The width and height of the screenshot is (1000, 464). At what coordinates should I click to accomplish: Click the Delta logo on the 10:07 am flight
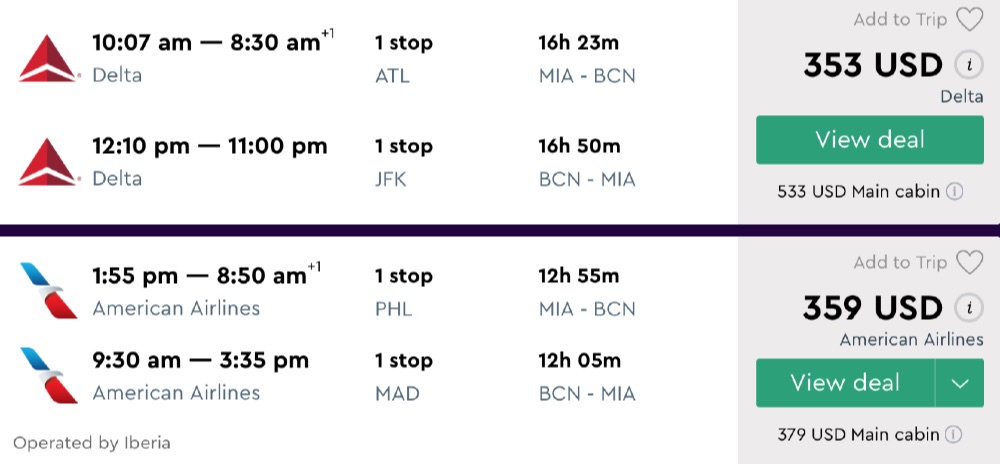point(48,59)
